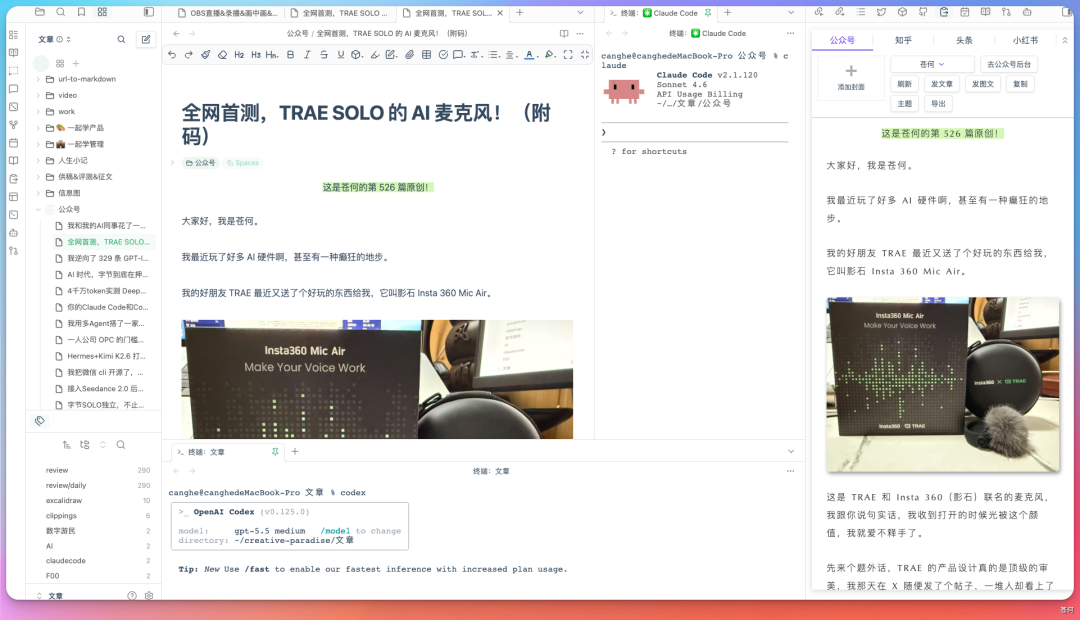This screenshot has width=1080, height=620.
Task: Undo the last edit
Action: (172, 55)
